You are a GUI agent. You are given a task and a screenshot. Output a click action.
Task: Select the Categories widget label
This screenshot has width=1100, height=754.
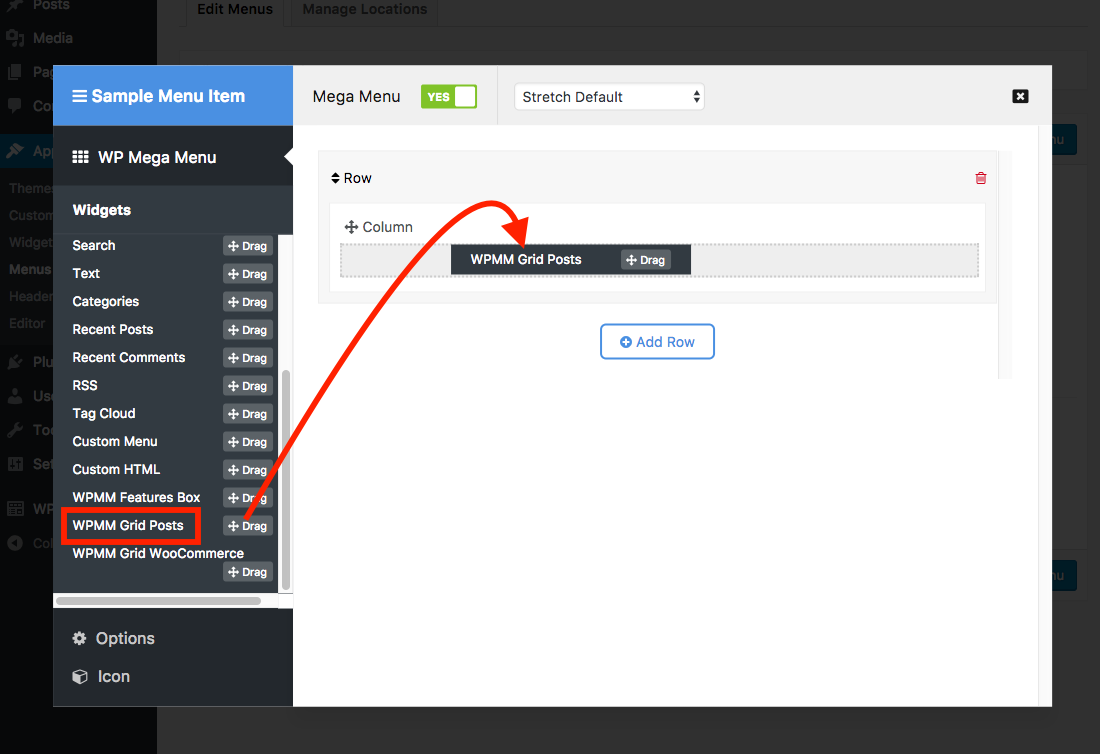[106, 302]
